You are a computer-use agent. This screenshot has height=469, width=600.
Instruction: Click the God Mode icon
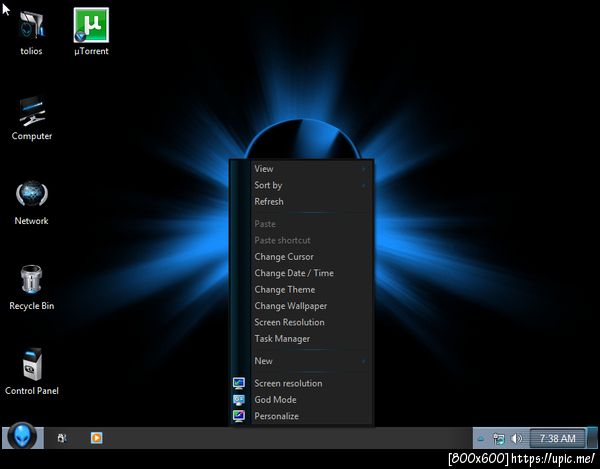pos(239,400)
